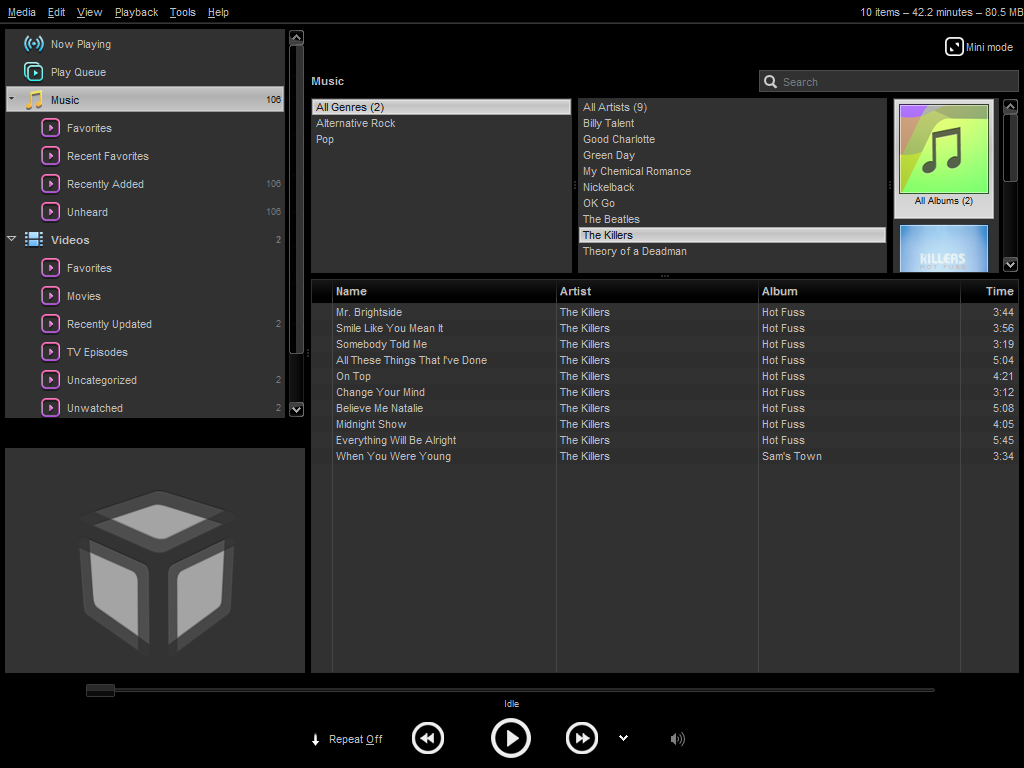Select the Killers Hot Fuss album cover
This screenshot has height=768, width=1024.
(944, 248)
